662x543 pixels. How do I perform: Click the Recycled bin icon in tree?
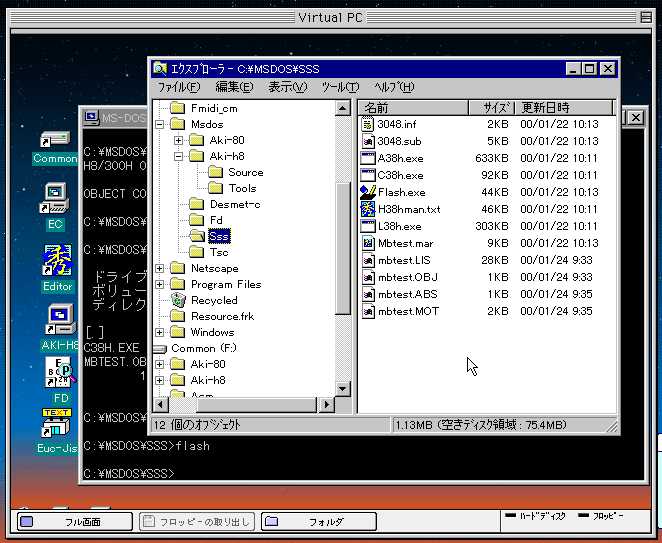tap(178, 300)
